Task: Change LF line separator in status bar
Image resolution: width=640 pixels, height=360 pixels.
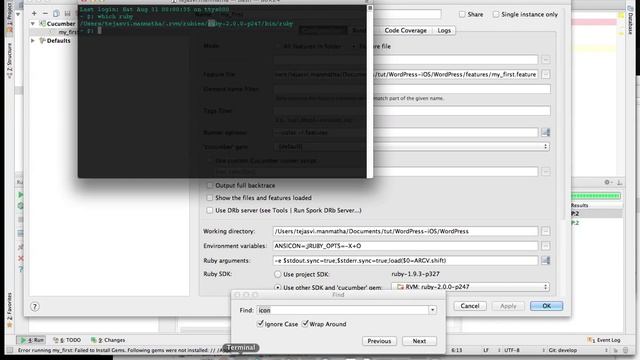Action: click(486, 350)
